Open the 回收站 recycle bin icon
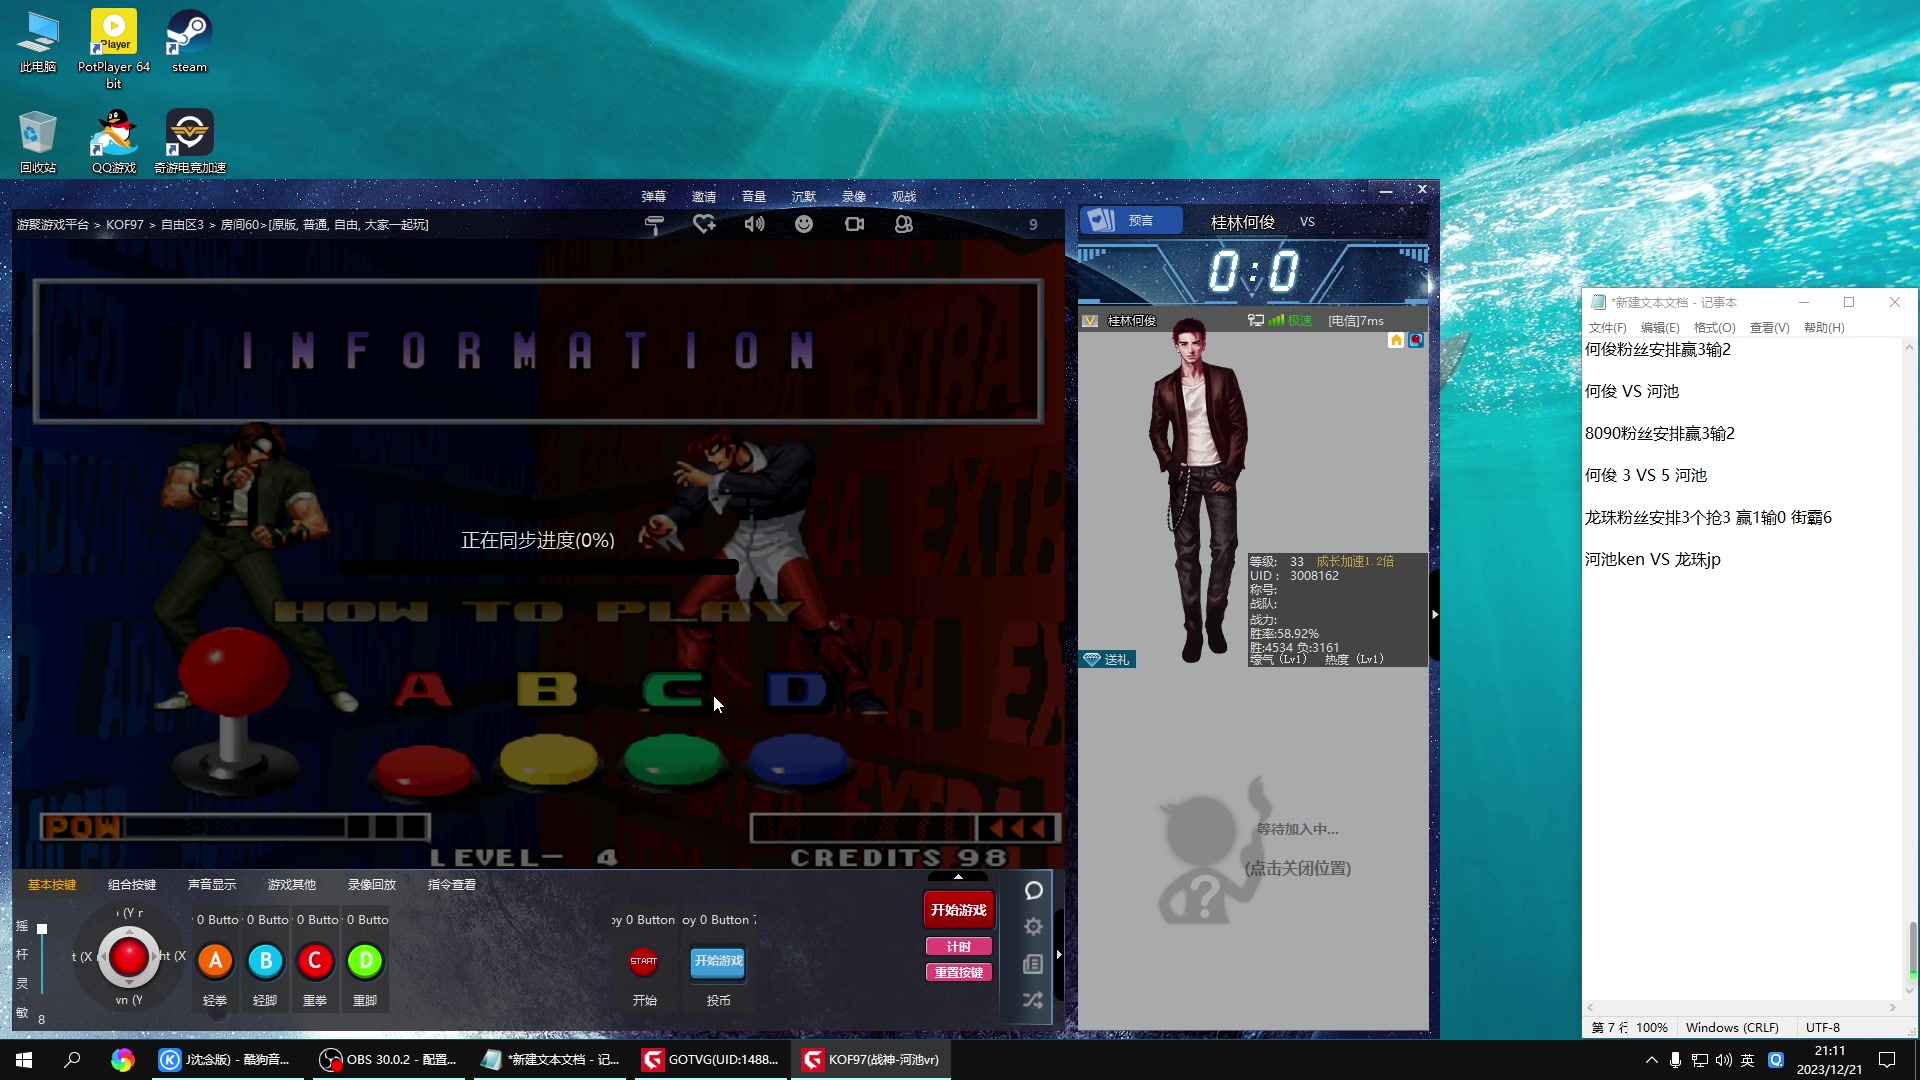Screen dimensions: 1920x1080 click(38, 142)
